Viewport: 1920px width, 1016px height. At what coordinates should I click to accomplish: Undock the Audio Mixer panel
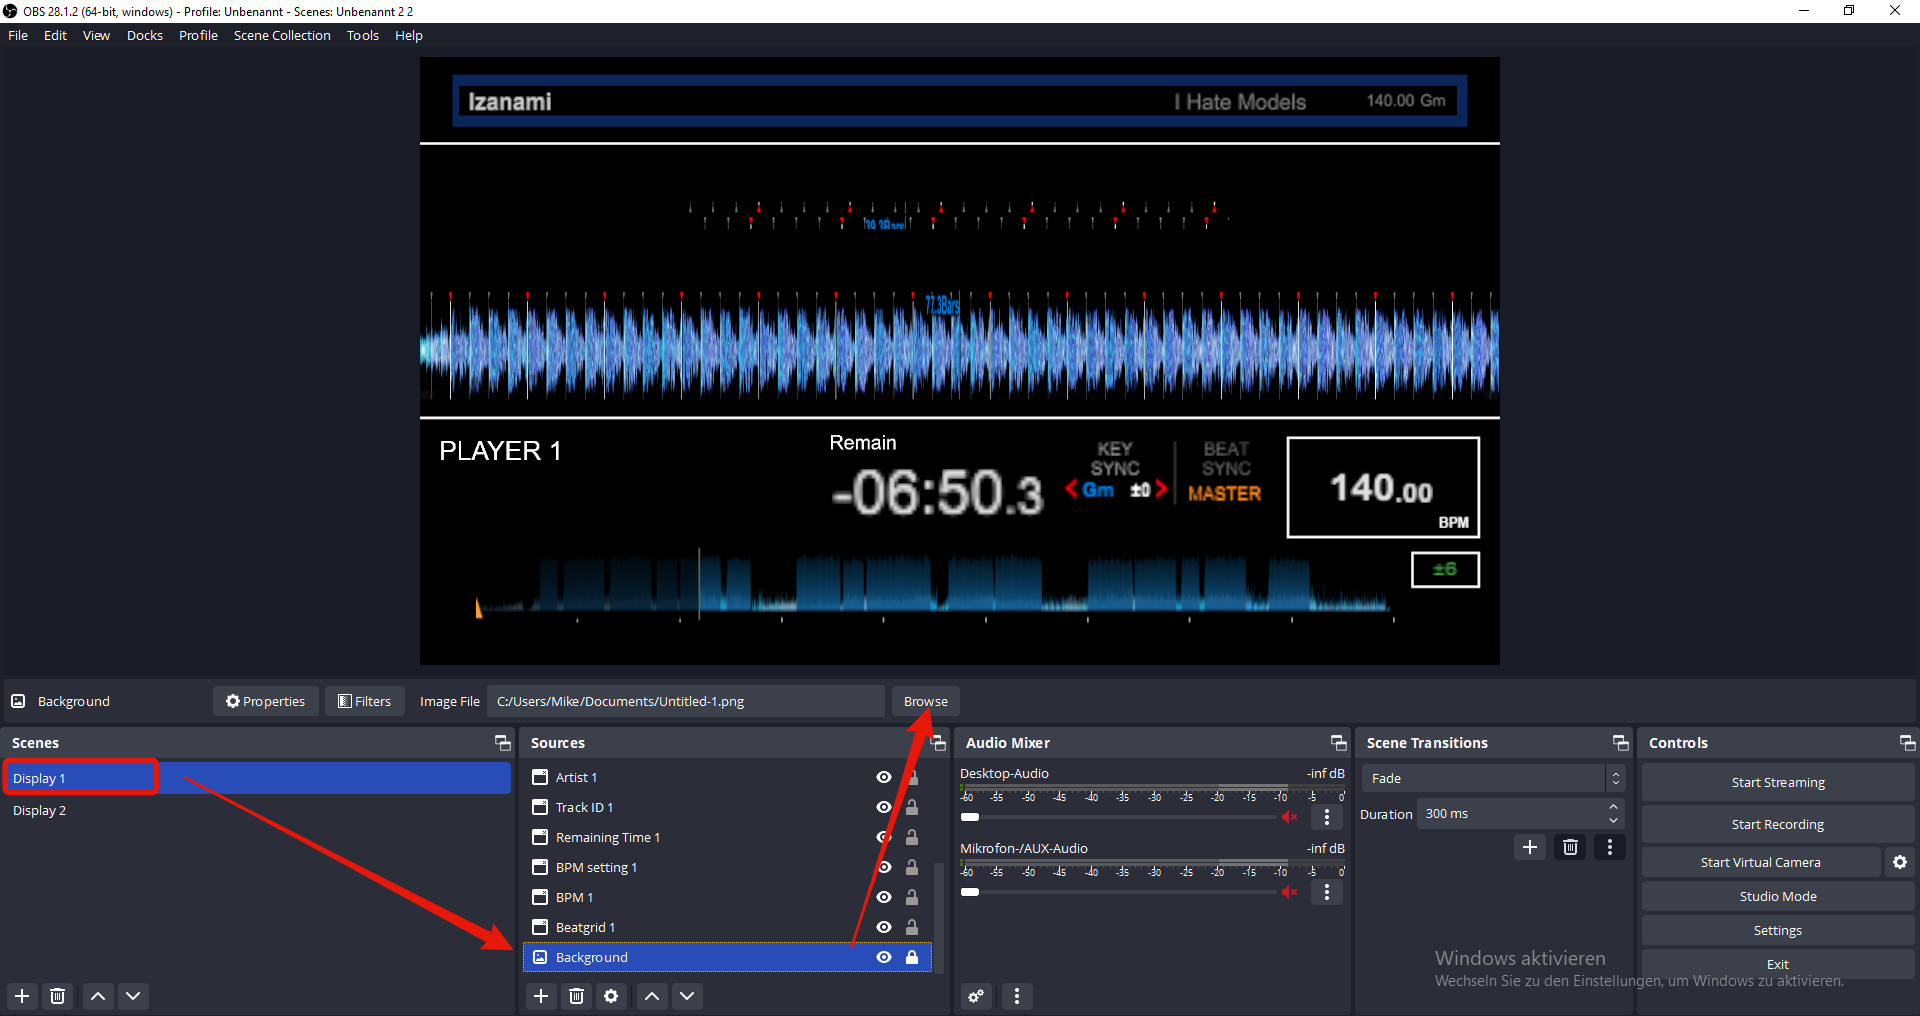[x=1338, y=743]
